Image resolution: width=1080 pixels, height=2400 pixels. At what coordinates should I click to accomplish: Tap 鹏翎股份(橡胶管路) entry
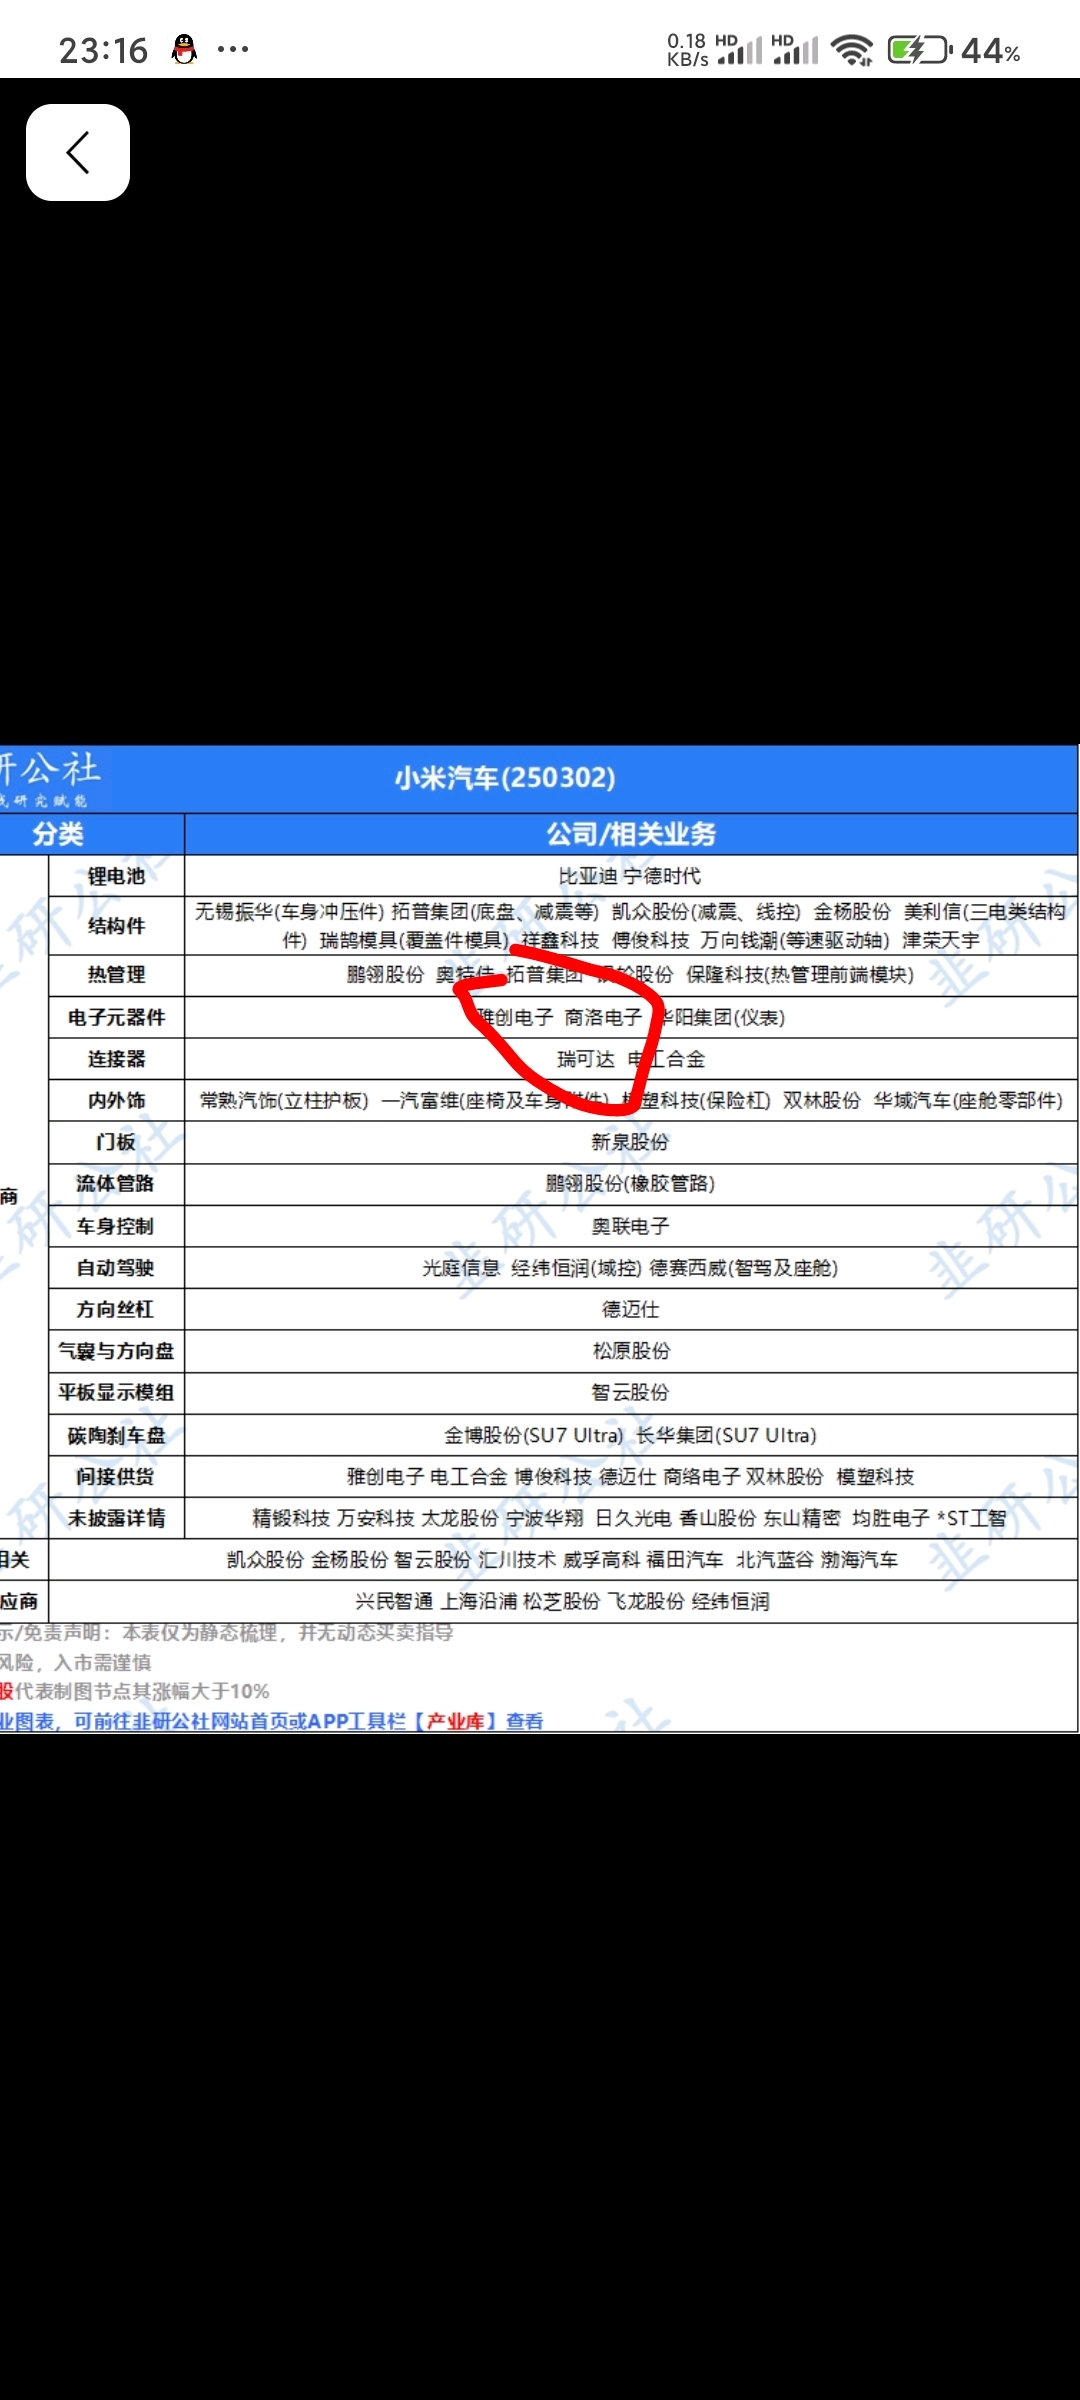630,1184
